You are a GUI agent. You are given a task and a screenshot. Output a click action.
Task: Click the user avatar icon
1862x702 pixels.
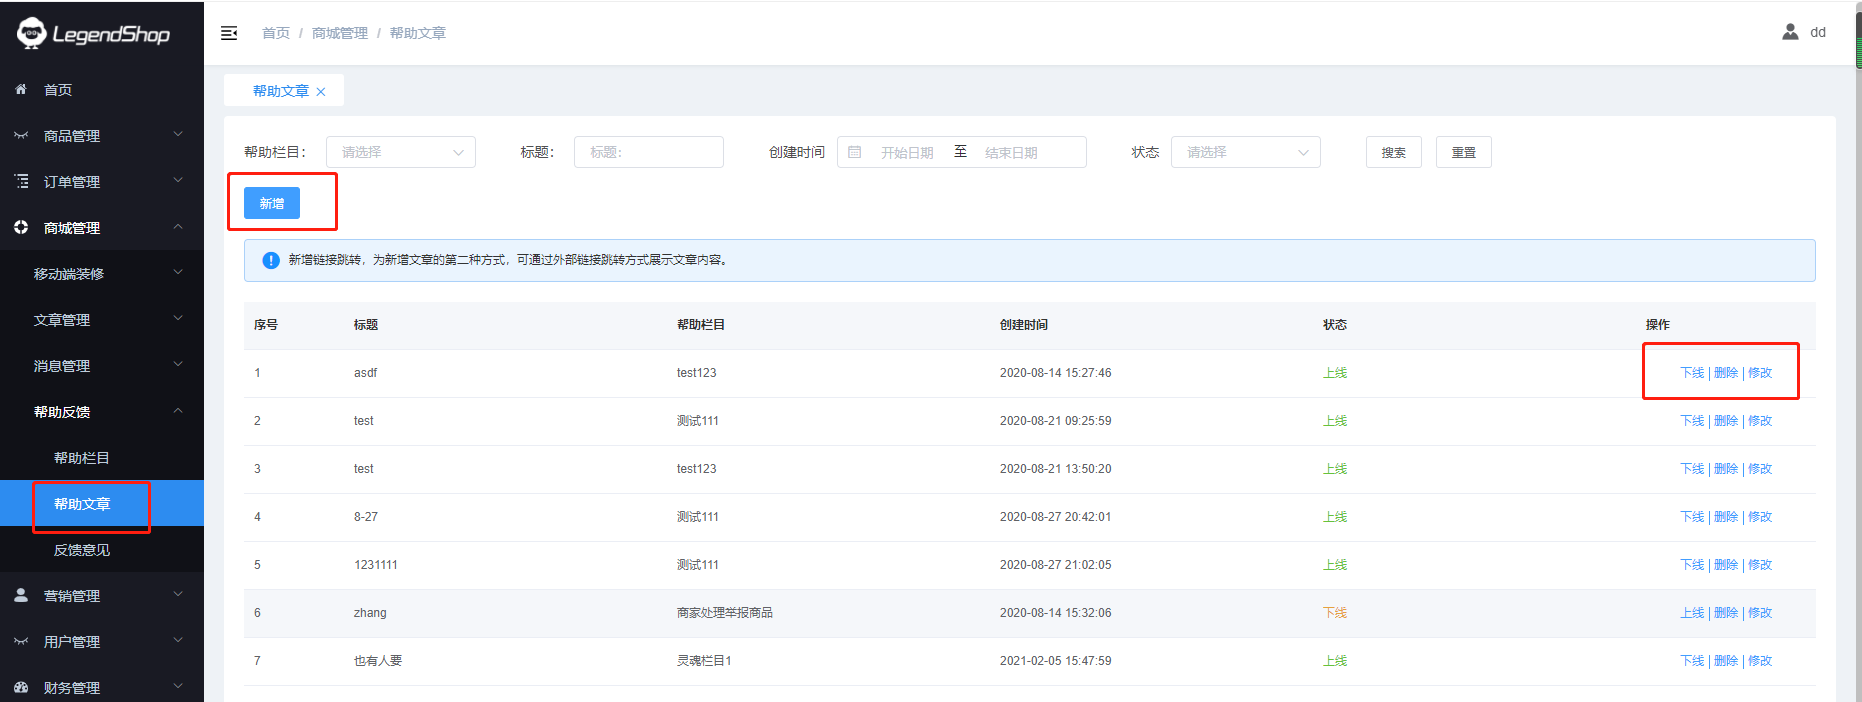click(1790, 32)
